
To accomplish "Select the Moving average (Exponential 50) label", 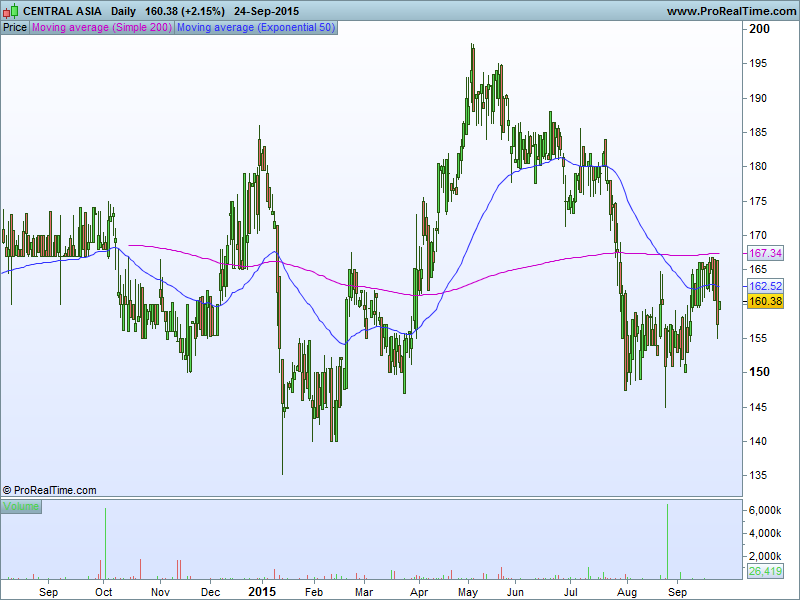I will pyautogui.click(x=256, y=28).
